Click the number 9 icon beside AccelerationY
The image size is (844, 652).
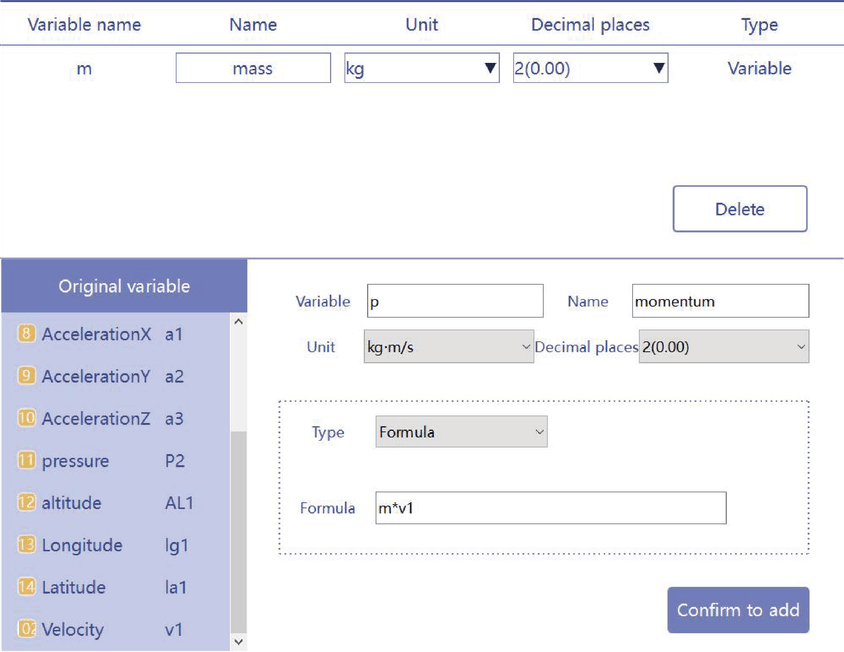[x=27, y=377]
